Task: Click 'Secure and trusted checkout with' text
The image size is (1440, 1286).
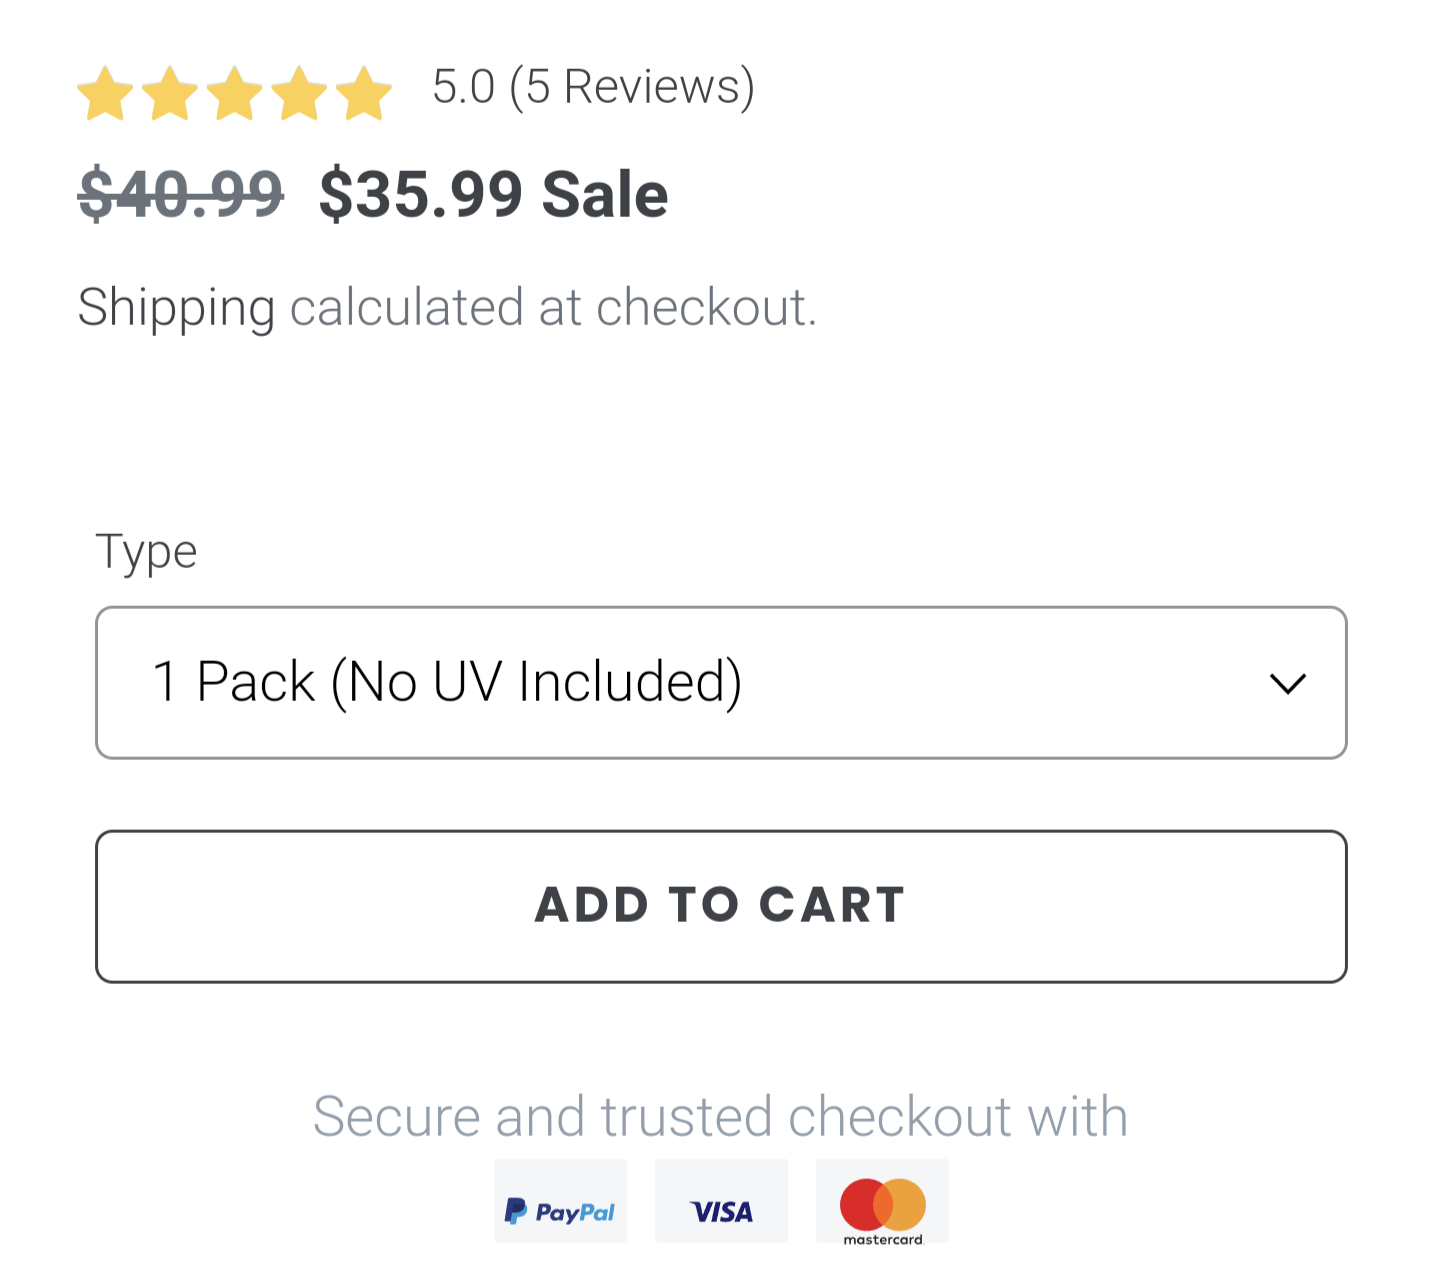Action: pos(720,1116)
